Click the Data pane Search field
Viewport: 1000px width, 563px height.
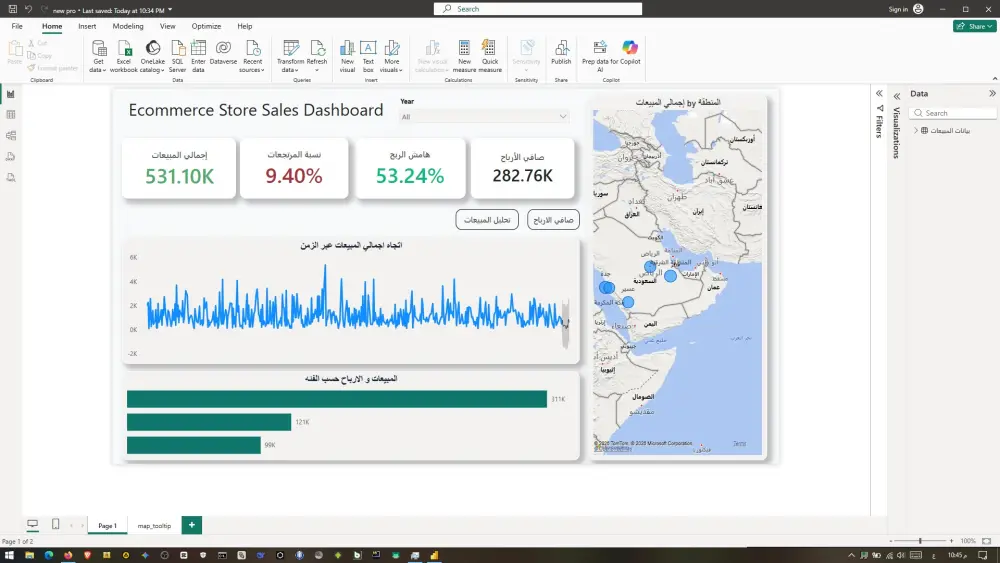[x=953, y=113]
